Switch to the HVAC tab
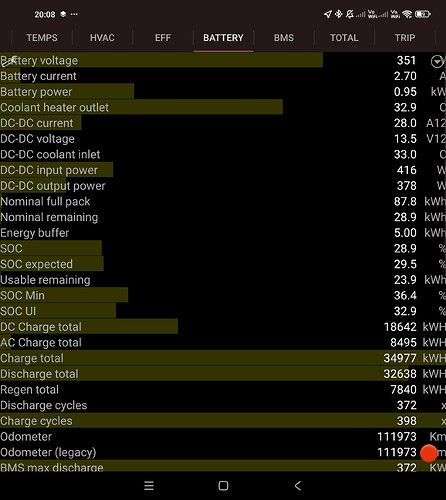The width and height of the screenshot is (446, 500). tap(102, 38)
